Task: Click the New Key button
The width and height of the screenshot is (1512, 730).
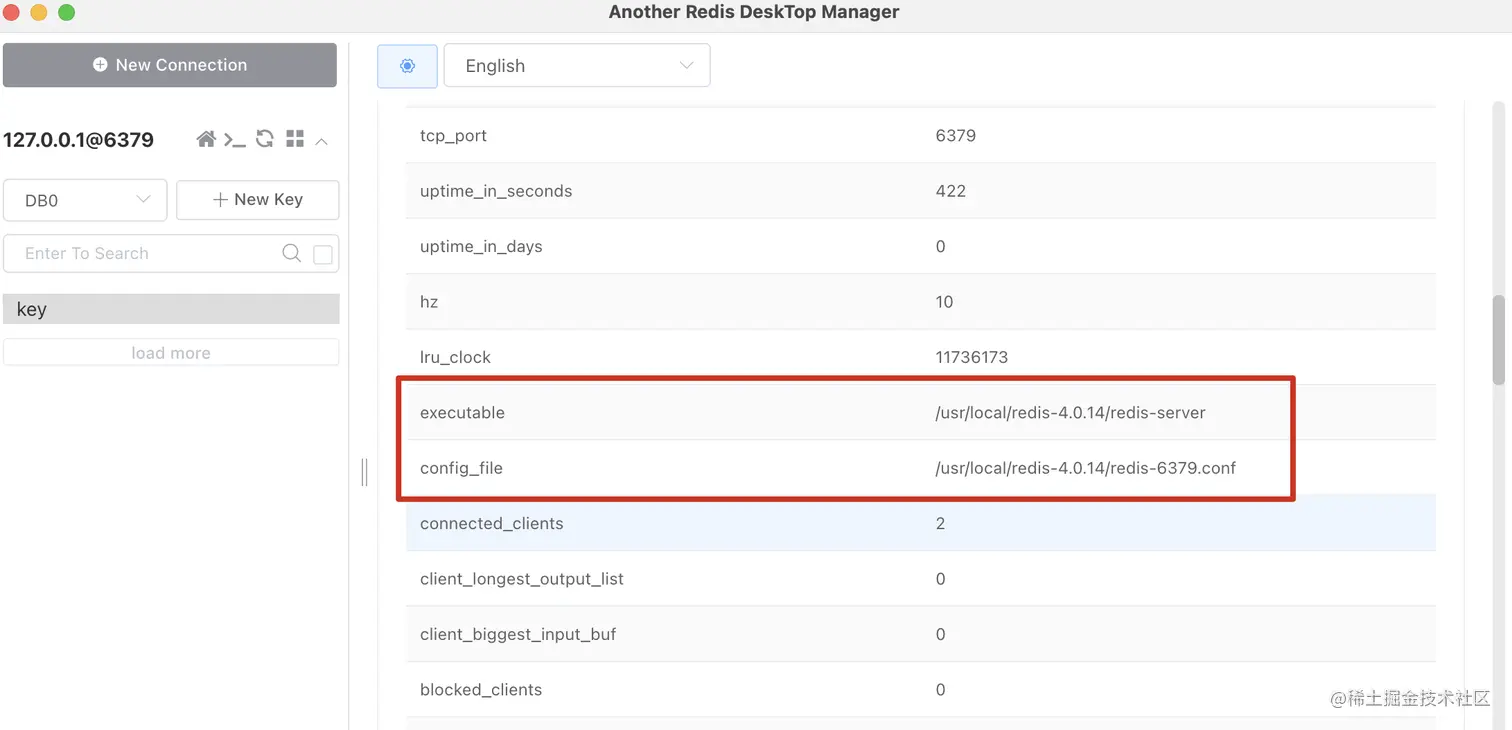Action: (x=258, y=200)
